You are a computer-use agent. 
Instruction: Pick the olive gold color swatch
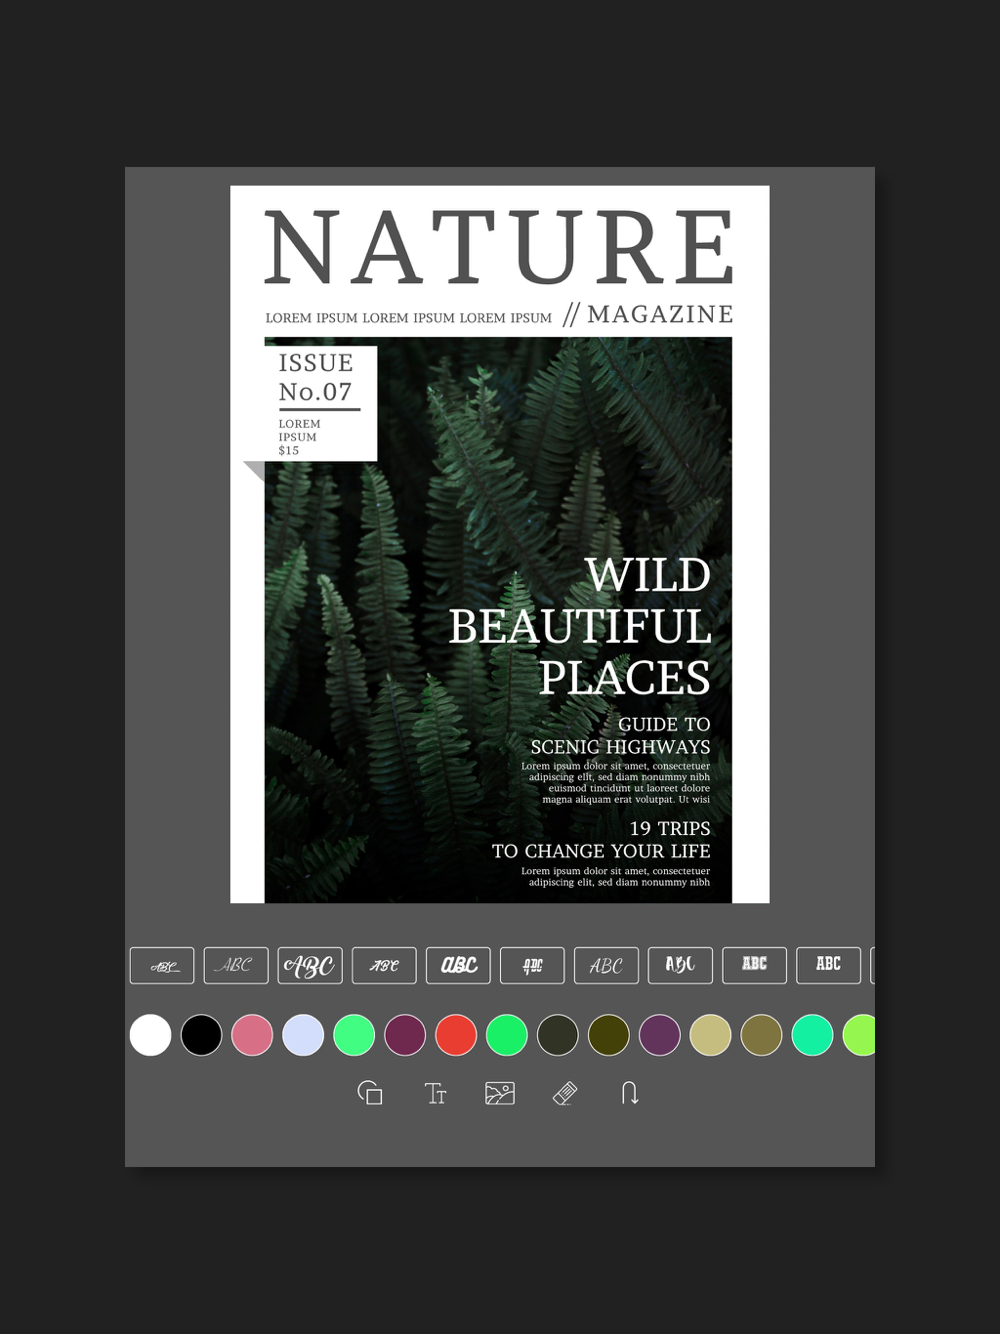tap(762, 1035)
